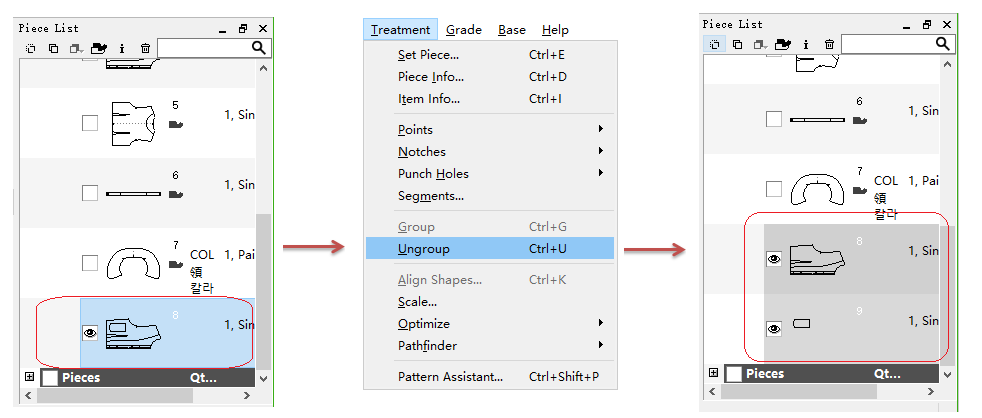The height and width of the screenshot is (418, 982).
Task: Click the info icon in right Piece List
Action: pyautogui.click(x=806, y=44)
